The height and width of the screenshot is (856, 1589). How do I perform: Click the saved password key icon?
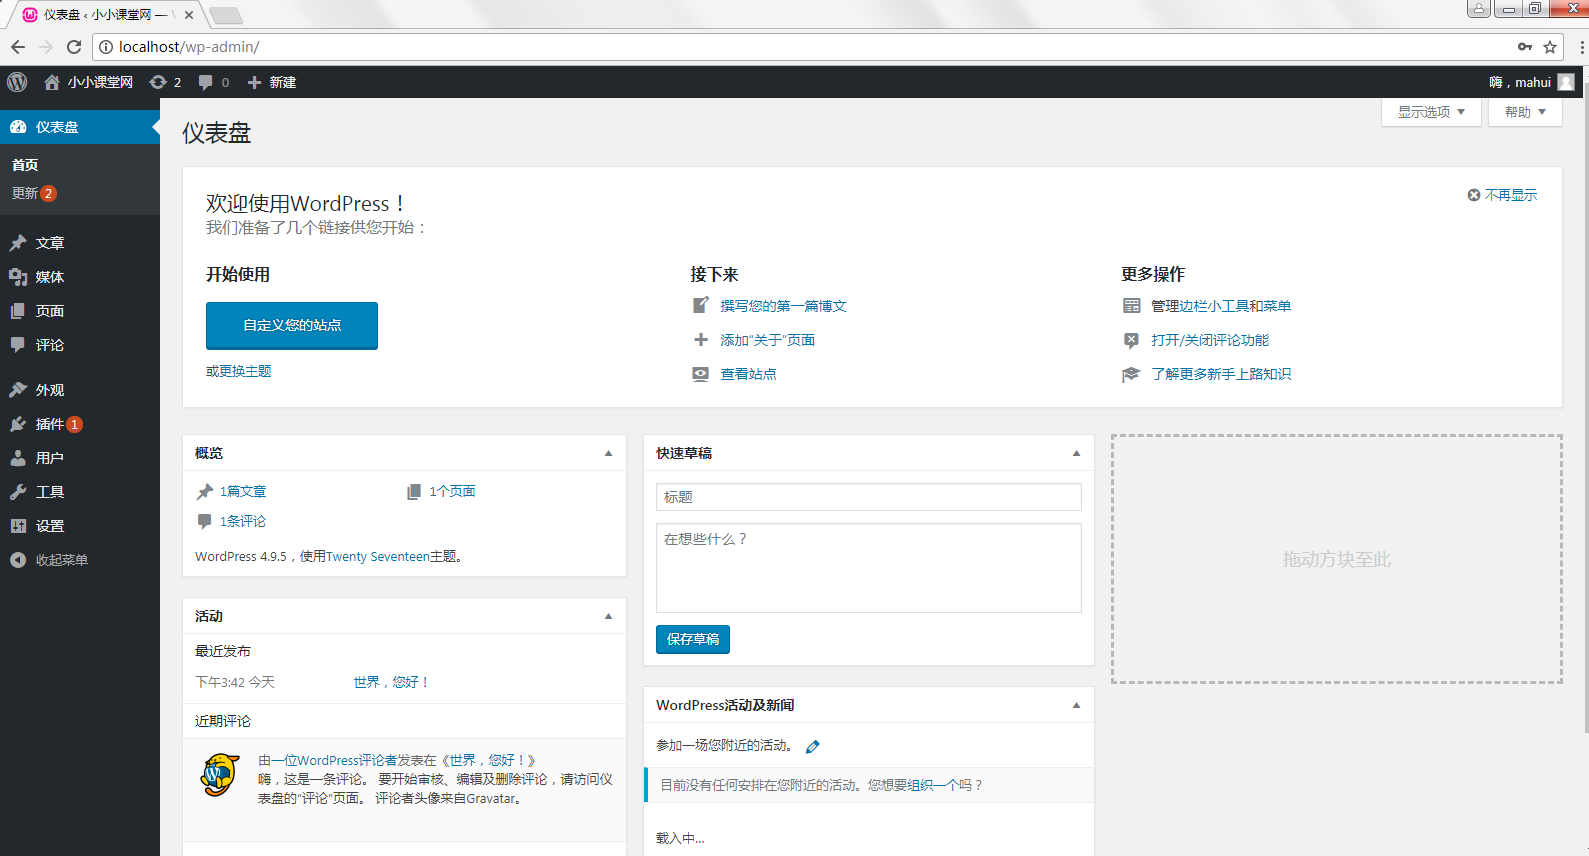click(x=1525, y=47)
